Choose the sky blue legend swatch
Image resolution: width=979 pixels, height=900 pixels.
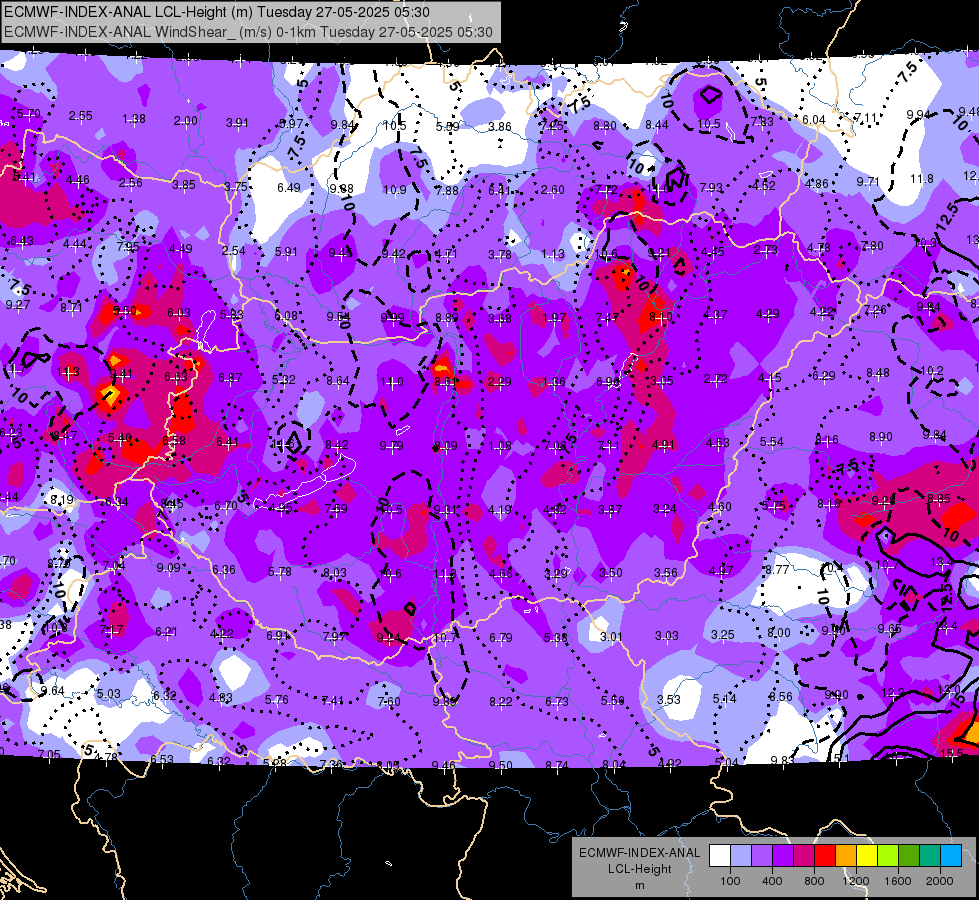pos(951,856)
